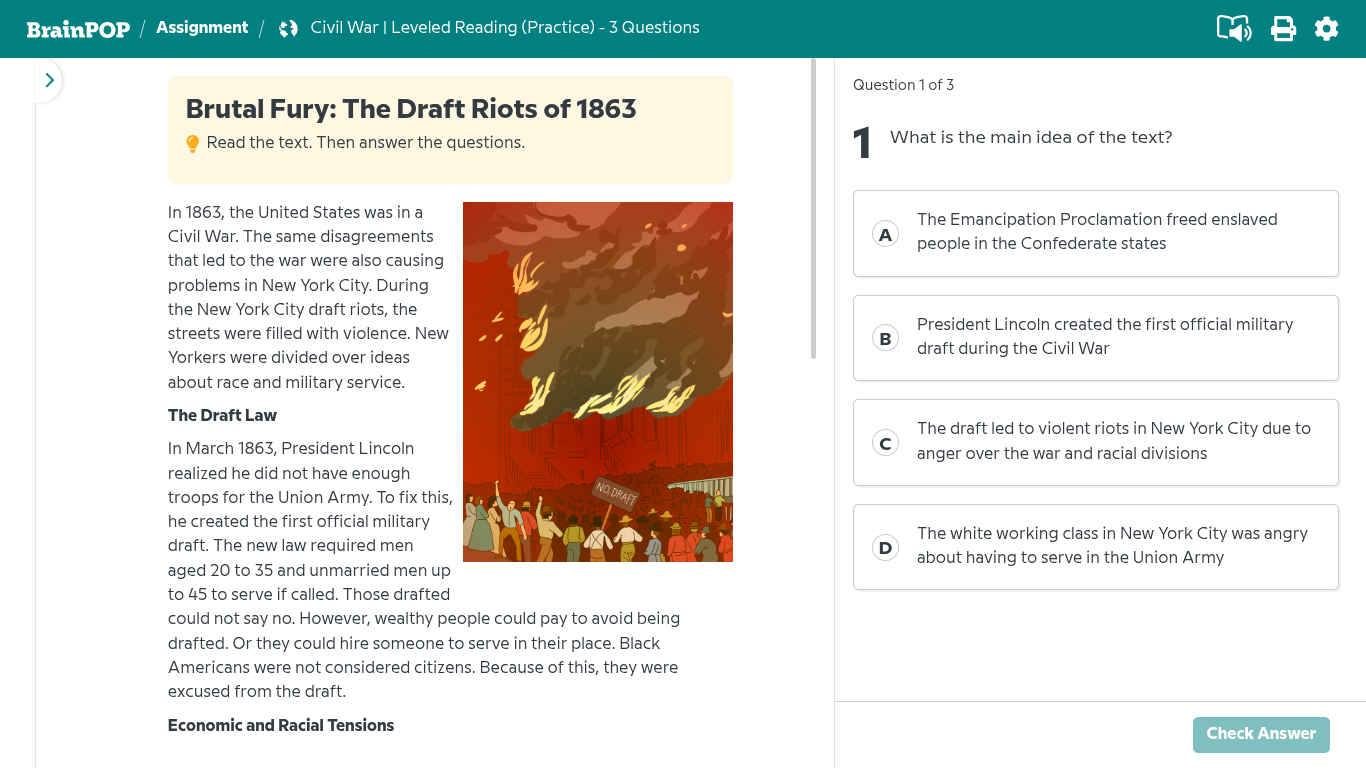Click the leveled reading swap icon

point(288,28)
